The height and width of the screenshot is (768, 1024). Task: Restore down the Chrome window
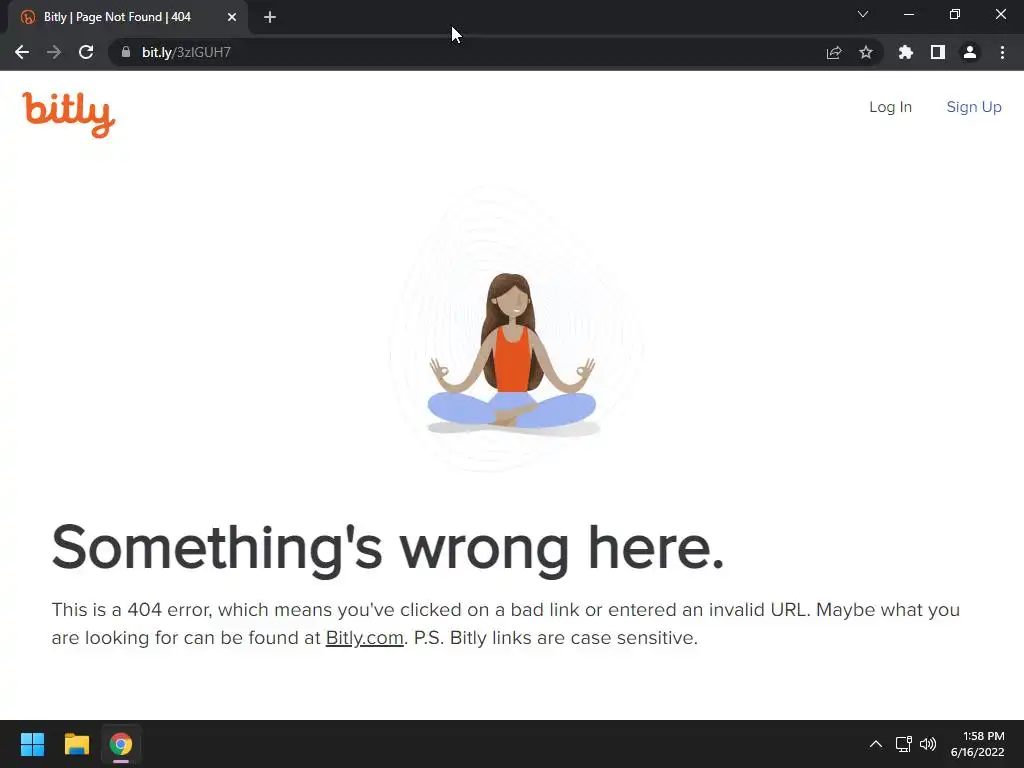pos(954,14)
